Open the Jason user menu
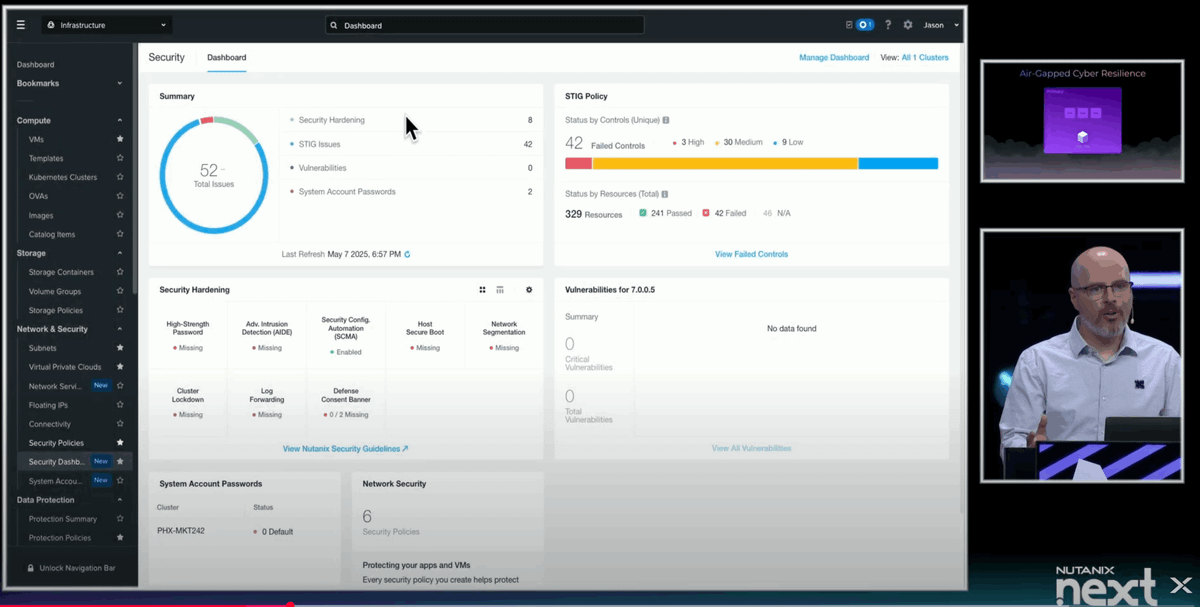 click(941, 25)
